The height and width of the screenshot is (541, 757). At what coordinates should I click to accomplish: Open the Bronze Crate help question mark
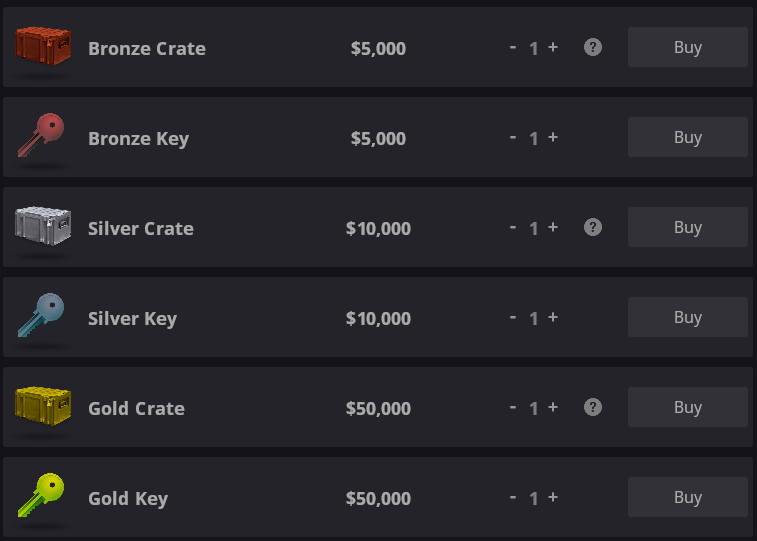tap(593, 47)
